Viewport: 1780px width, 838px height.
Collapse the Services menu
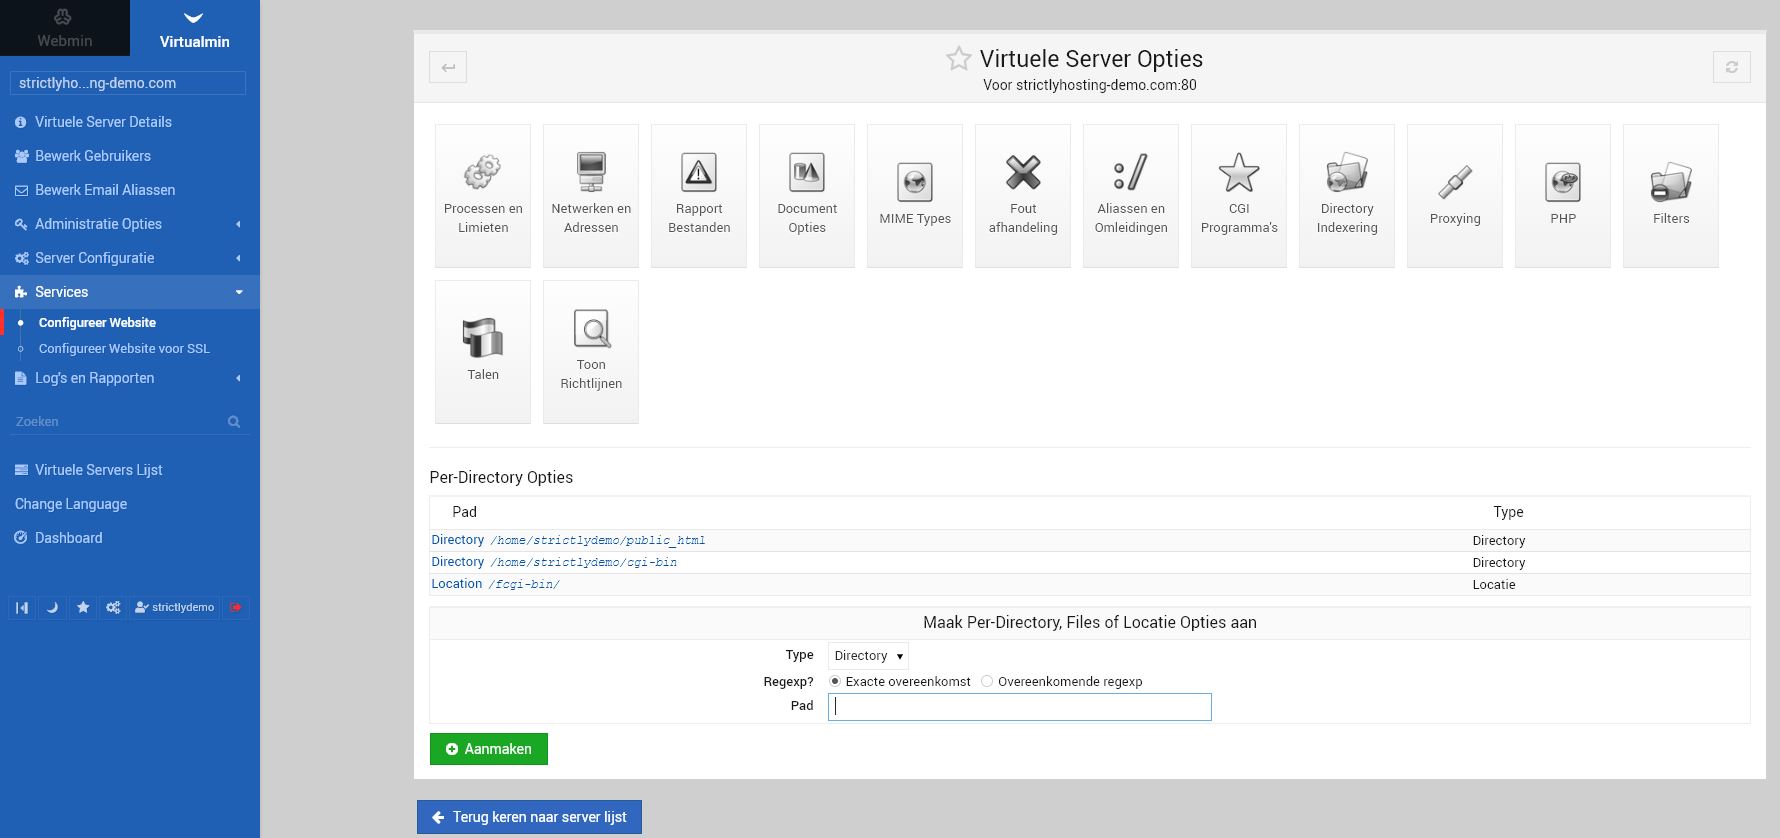point(130,292)
